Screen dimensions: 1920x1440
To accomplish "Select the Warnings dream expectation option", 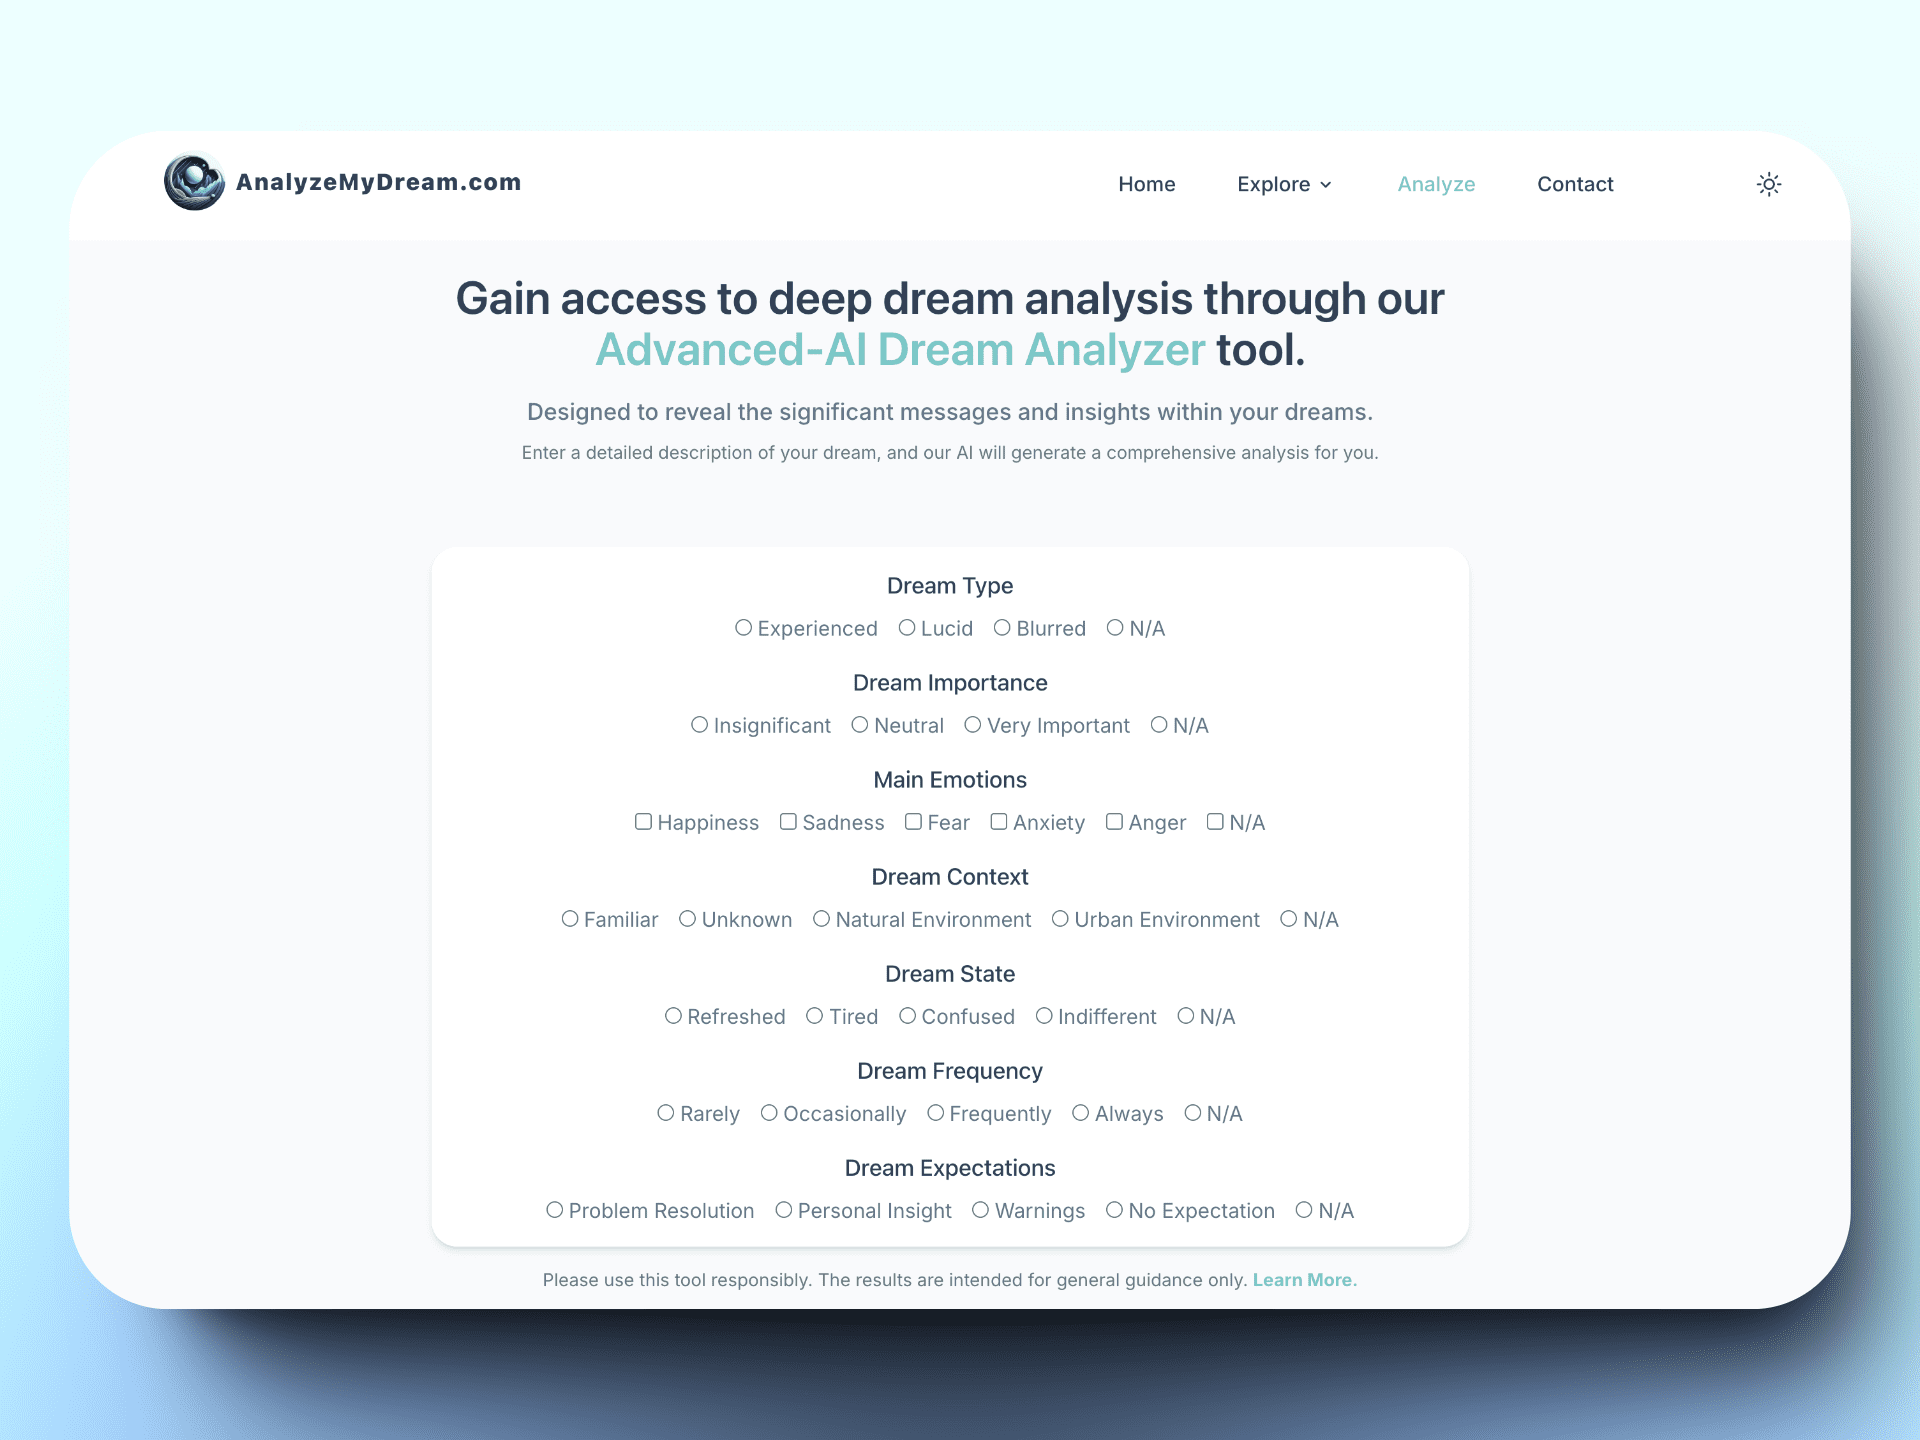I will [x=981, y=1210].
